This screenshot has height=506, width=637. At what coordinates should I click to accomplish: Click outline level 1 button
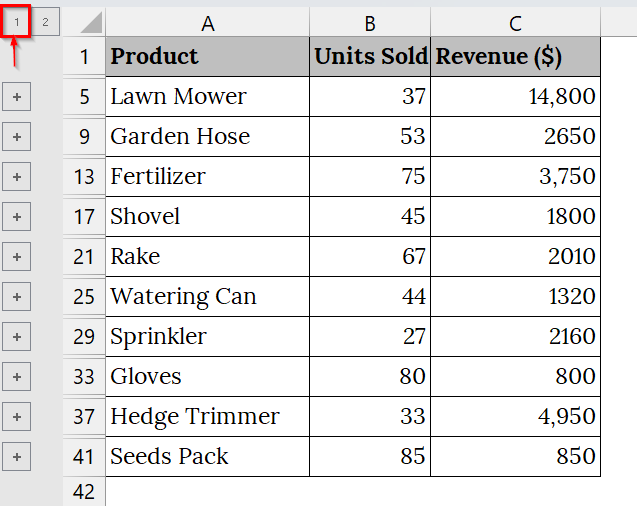(17, 22)
